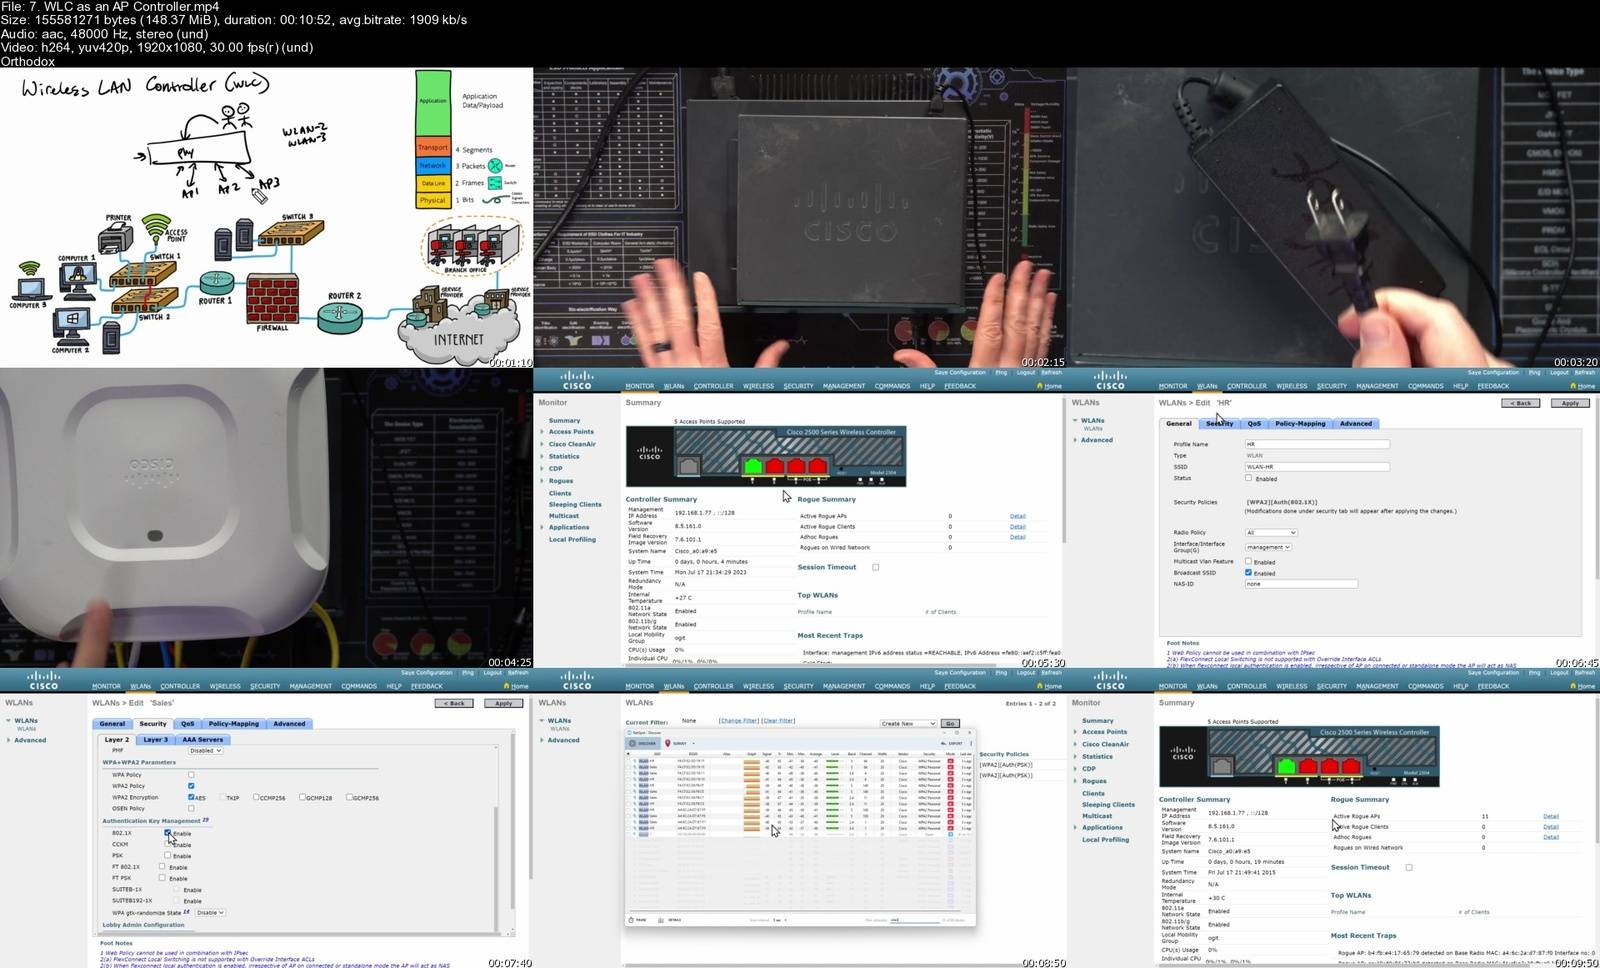Toggle Session Timeout checkbox in 00:05:30 frame
Viewport: 1600px width, 968px height.
[x=876, y=567]
